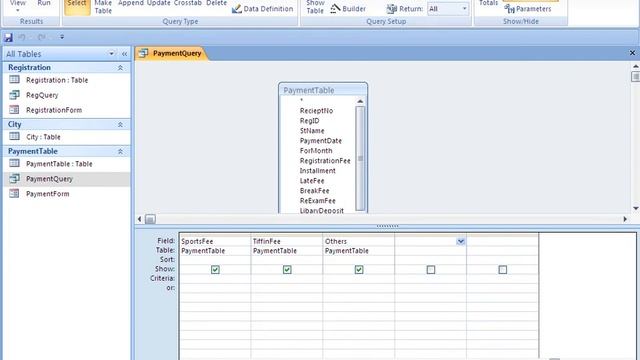This screenshot has height=360, width=640.
Task: Select ReExamFee field in PaymentTable list
Action: pos(318,201)
